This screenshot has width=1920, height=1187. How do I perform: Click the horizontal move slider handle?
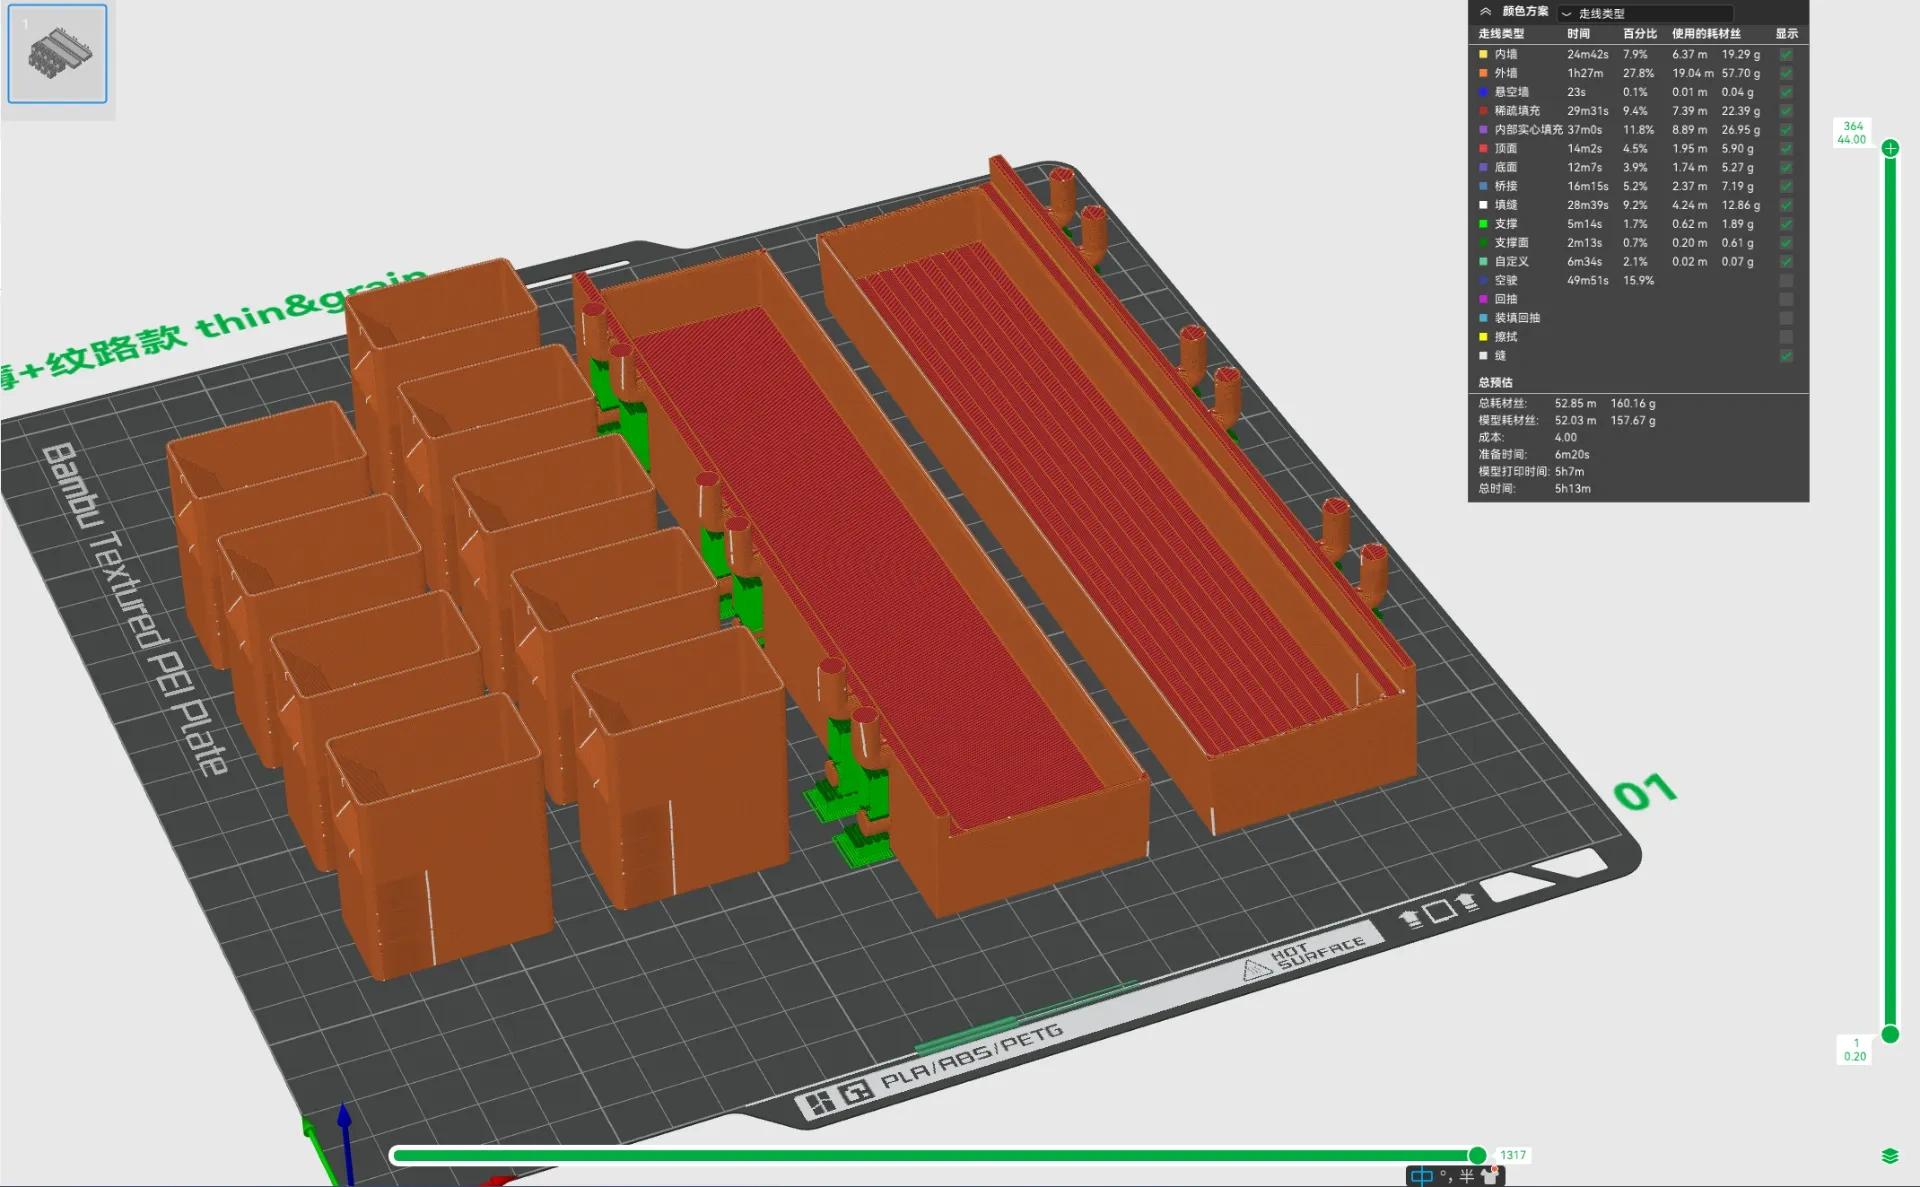1477,1156
